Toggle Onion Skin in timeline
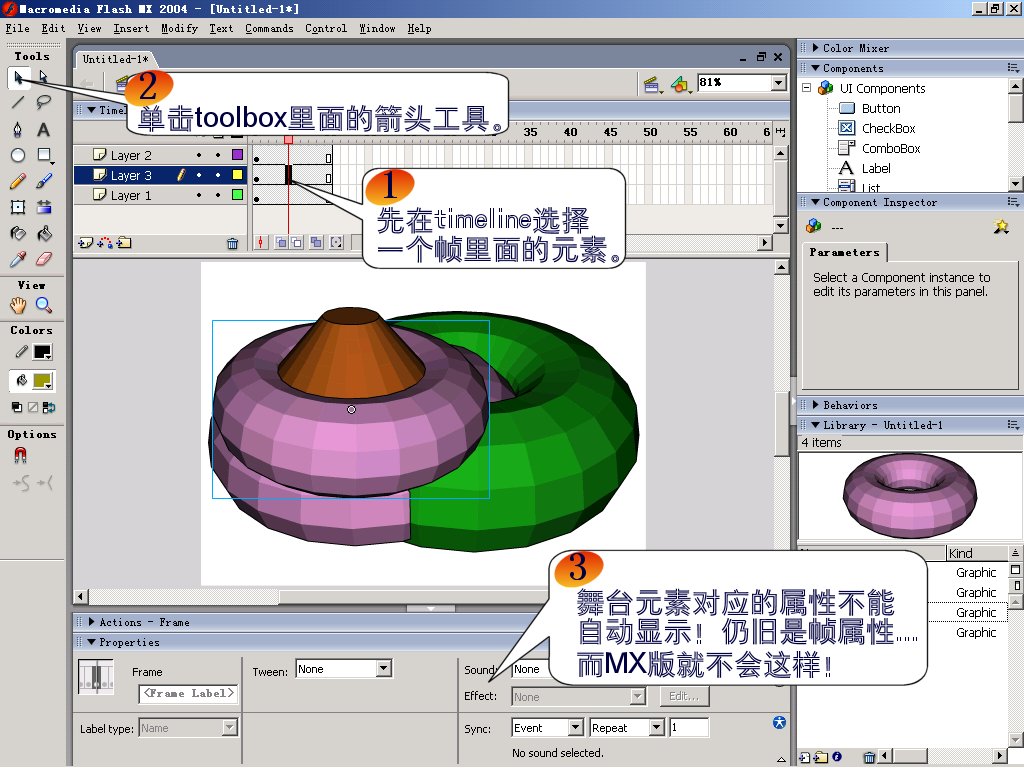 281,243
